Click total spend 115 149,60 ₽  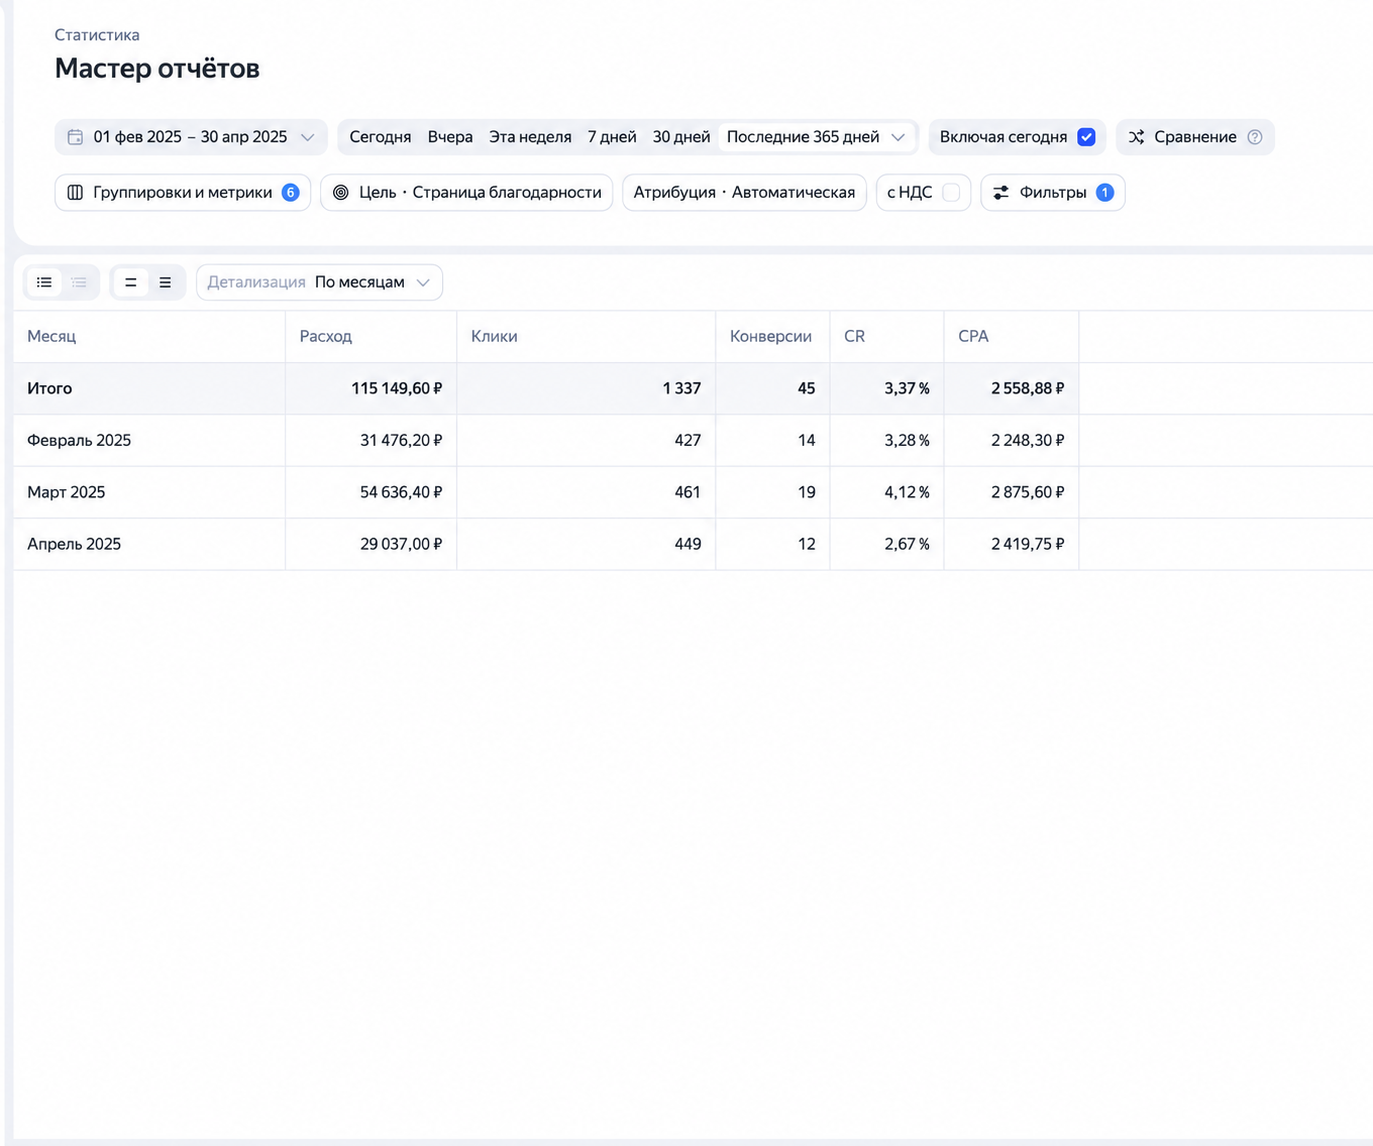[396, 388]
